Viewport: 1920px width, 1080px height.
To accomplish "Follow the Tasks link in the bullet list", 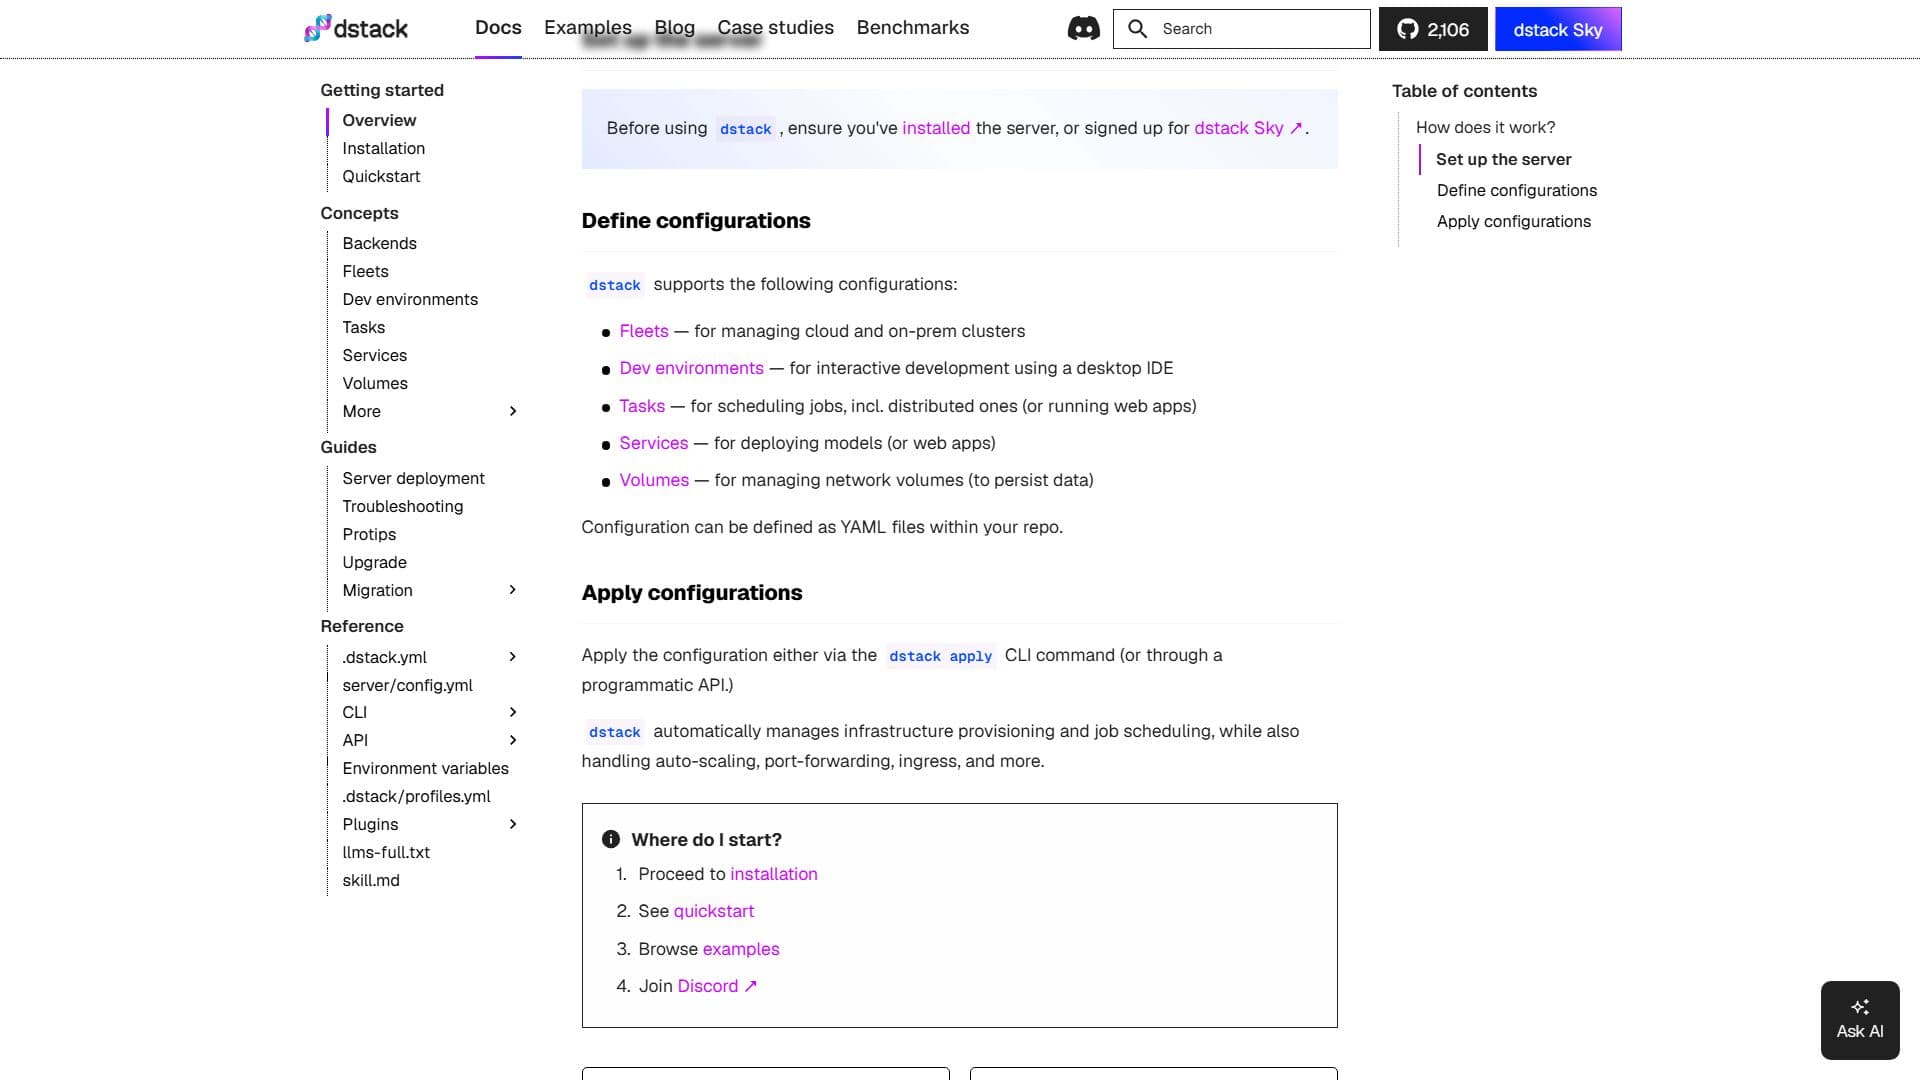I will click(642, 406).
